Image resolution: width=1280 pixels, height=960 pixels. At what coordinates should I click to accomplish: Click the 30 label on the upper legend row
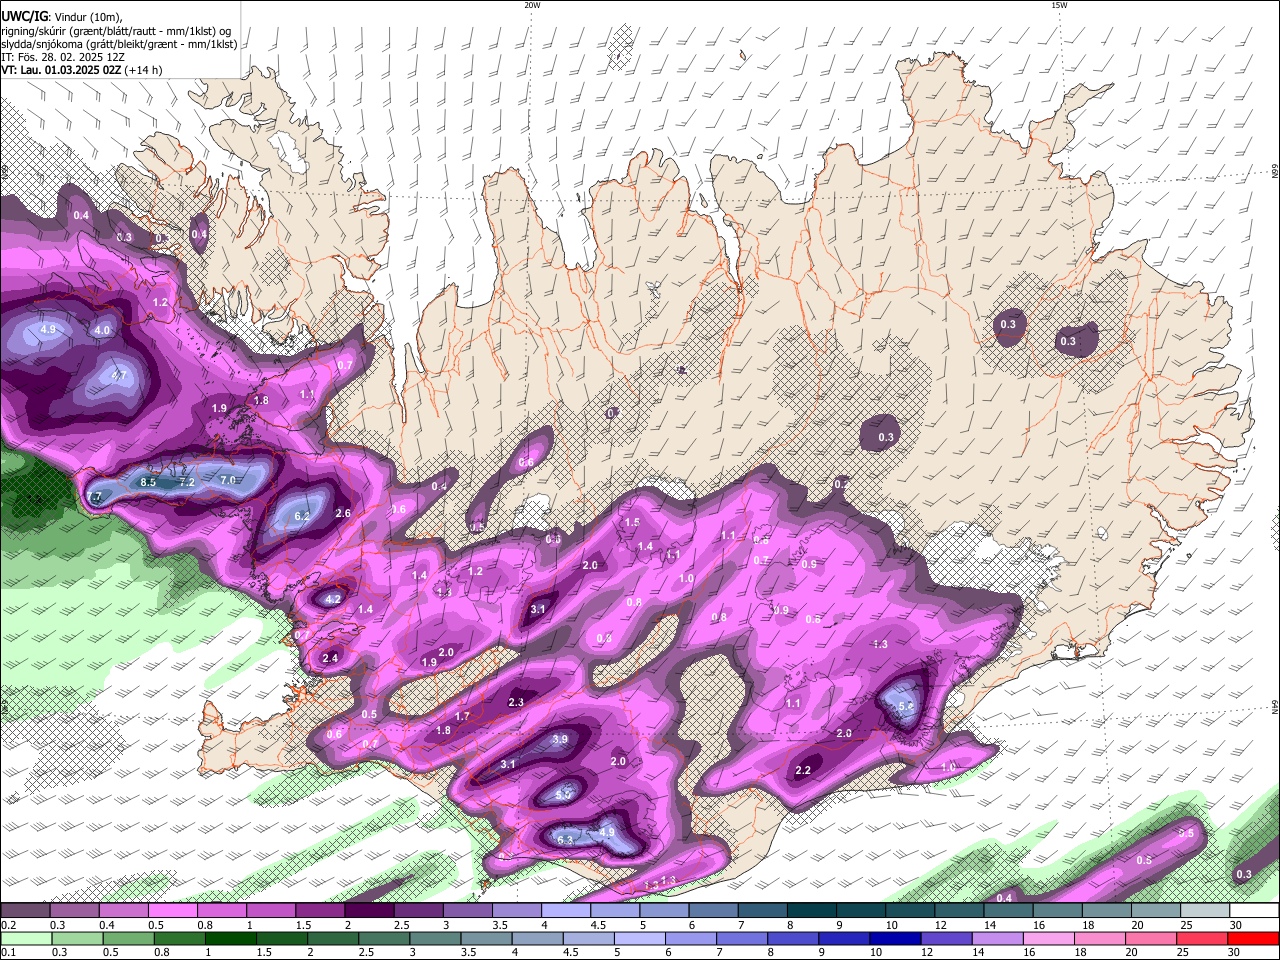pos(1235,926)
